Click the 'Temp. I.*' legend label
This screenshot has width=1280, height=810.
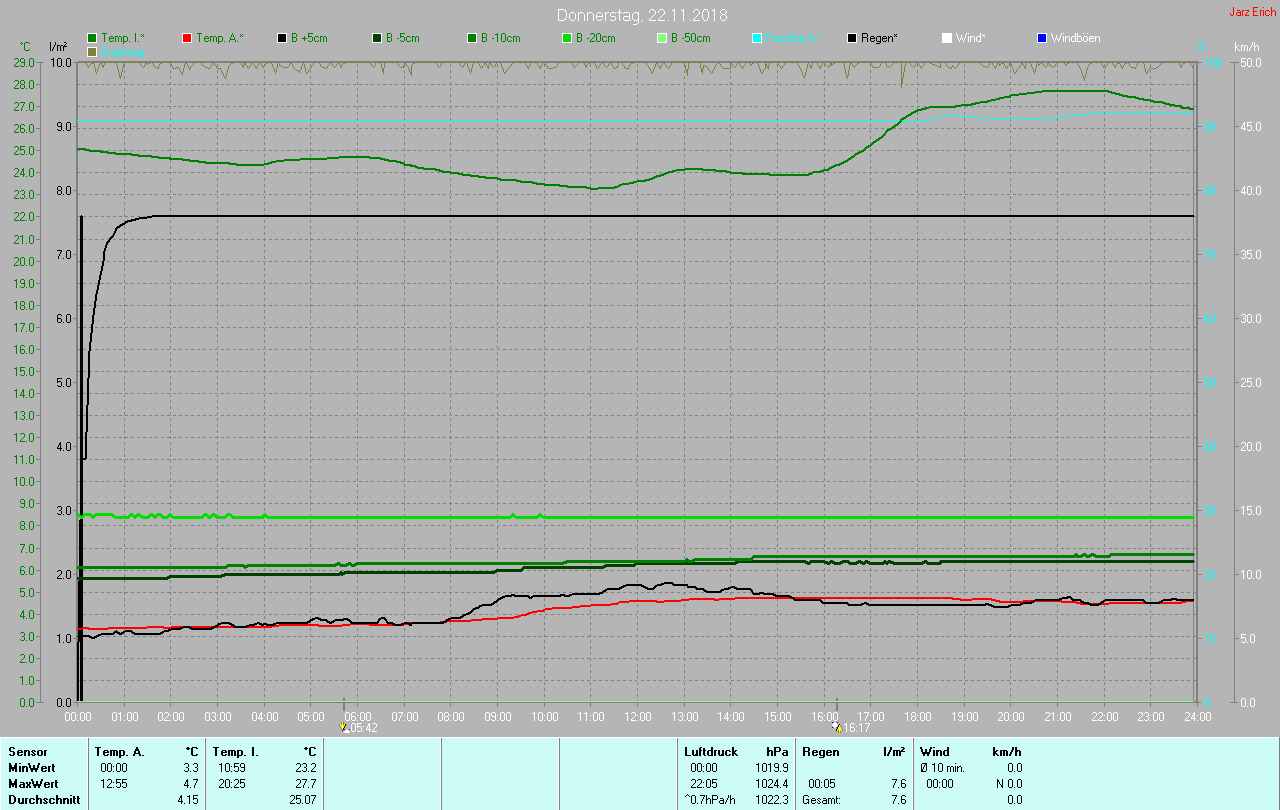coord(123,38)
